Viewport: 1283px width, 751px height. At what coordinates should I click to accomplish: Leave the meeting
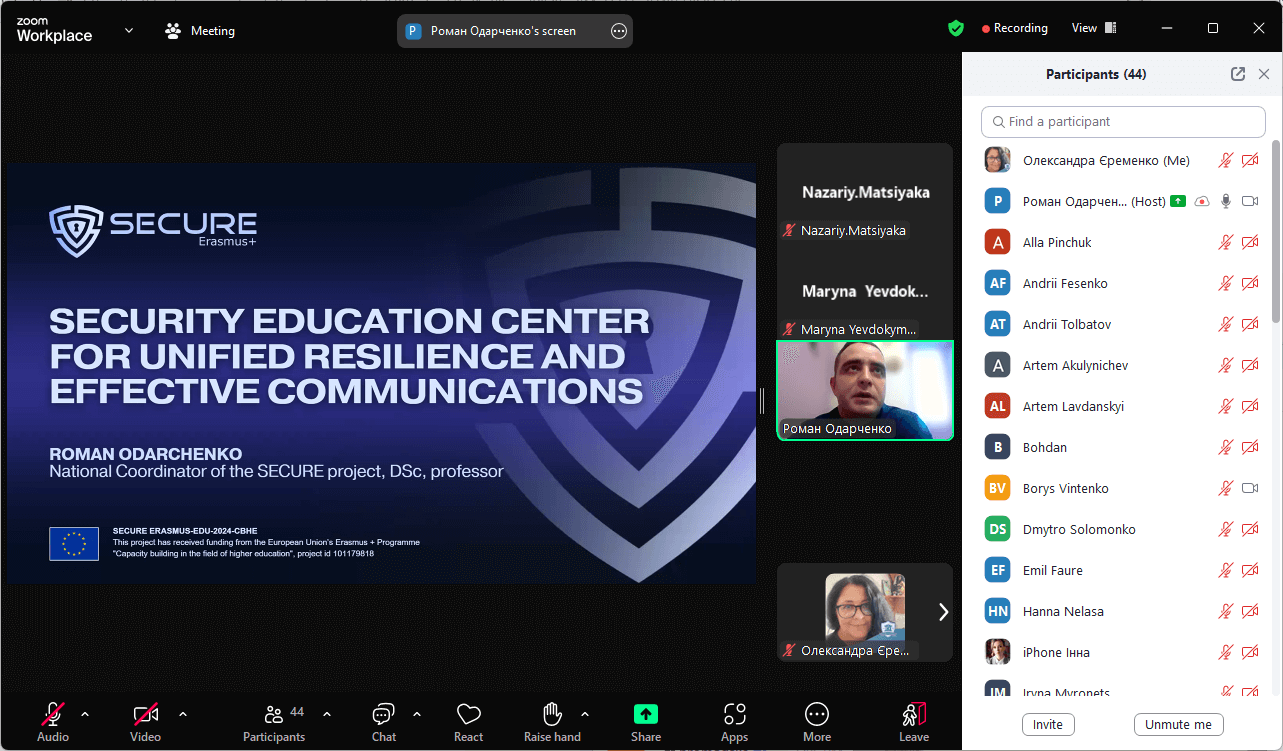pyautogui.click(x=914, y=722)
